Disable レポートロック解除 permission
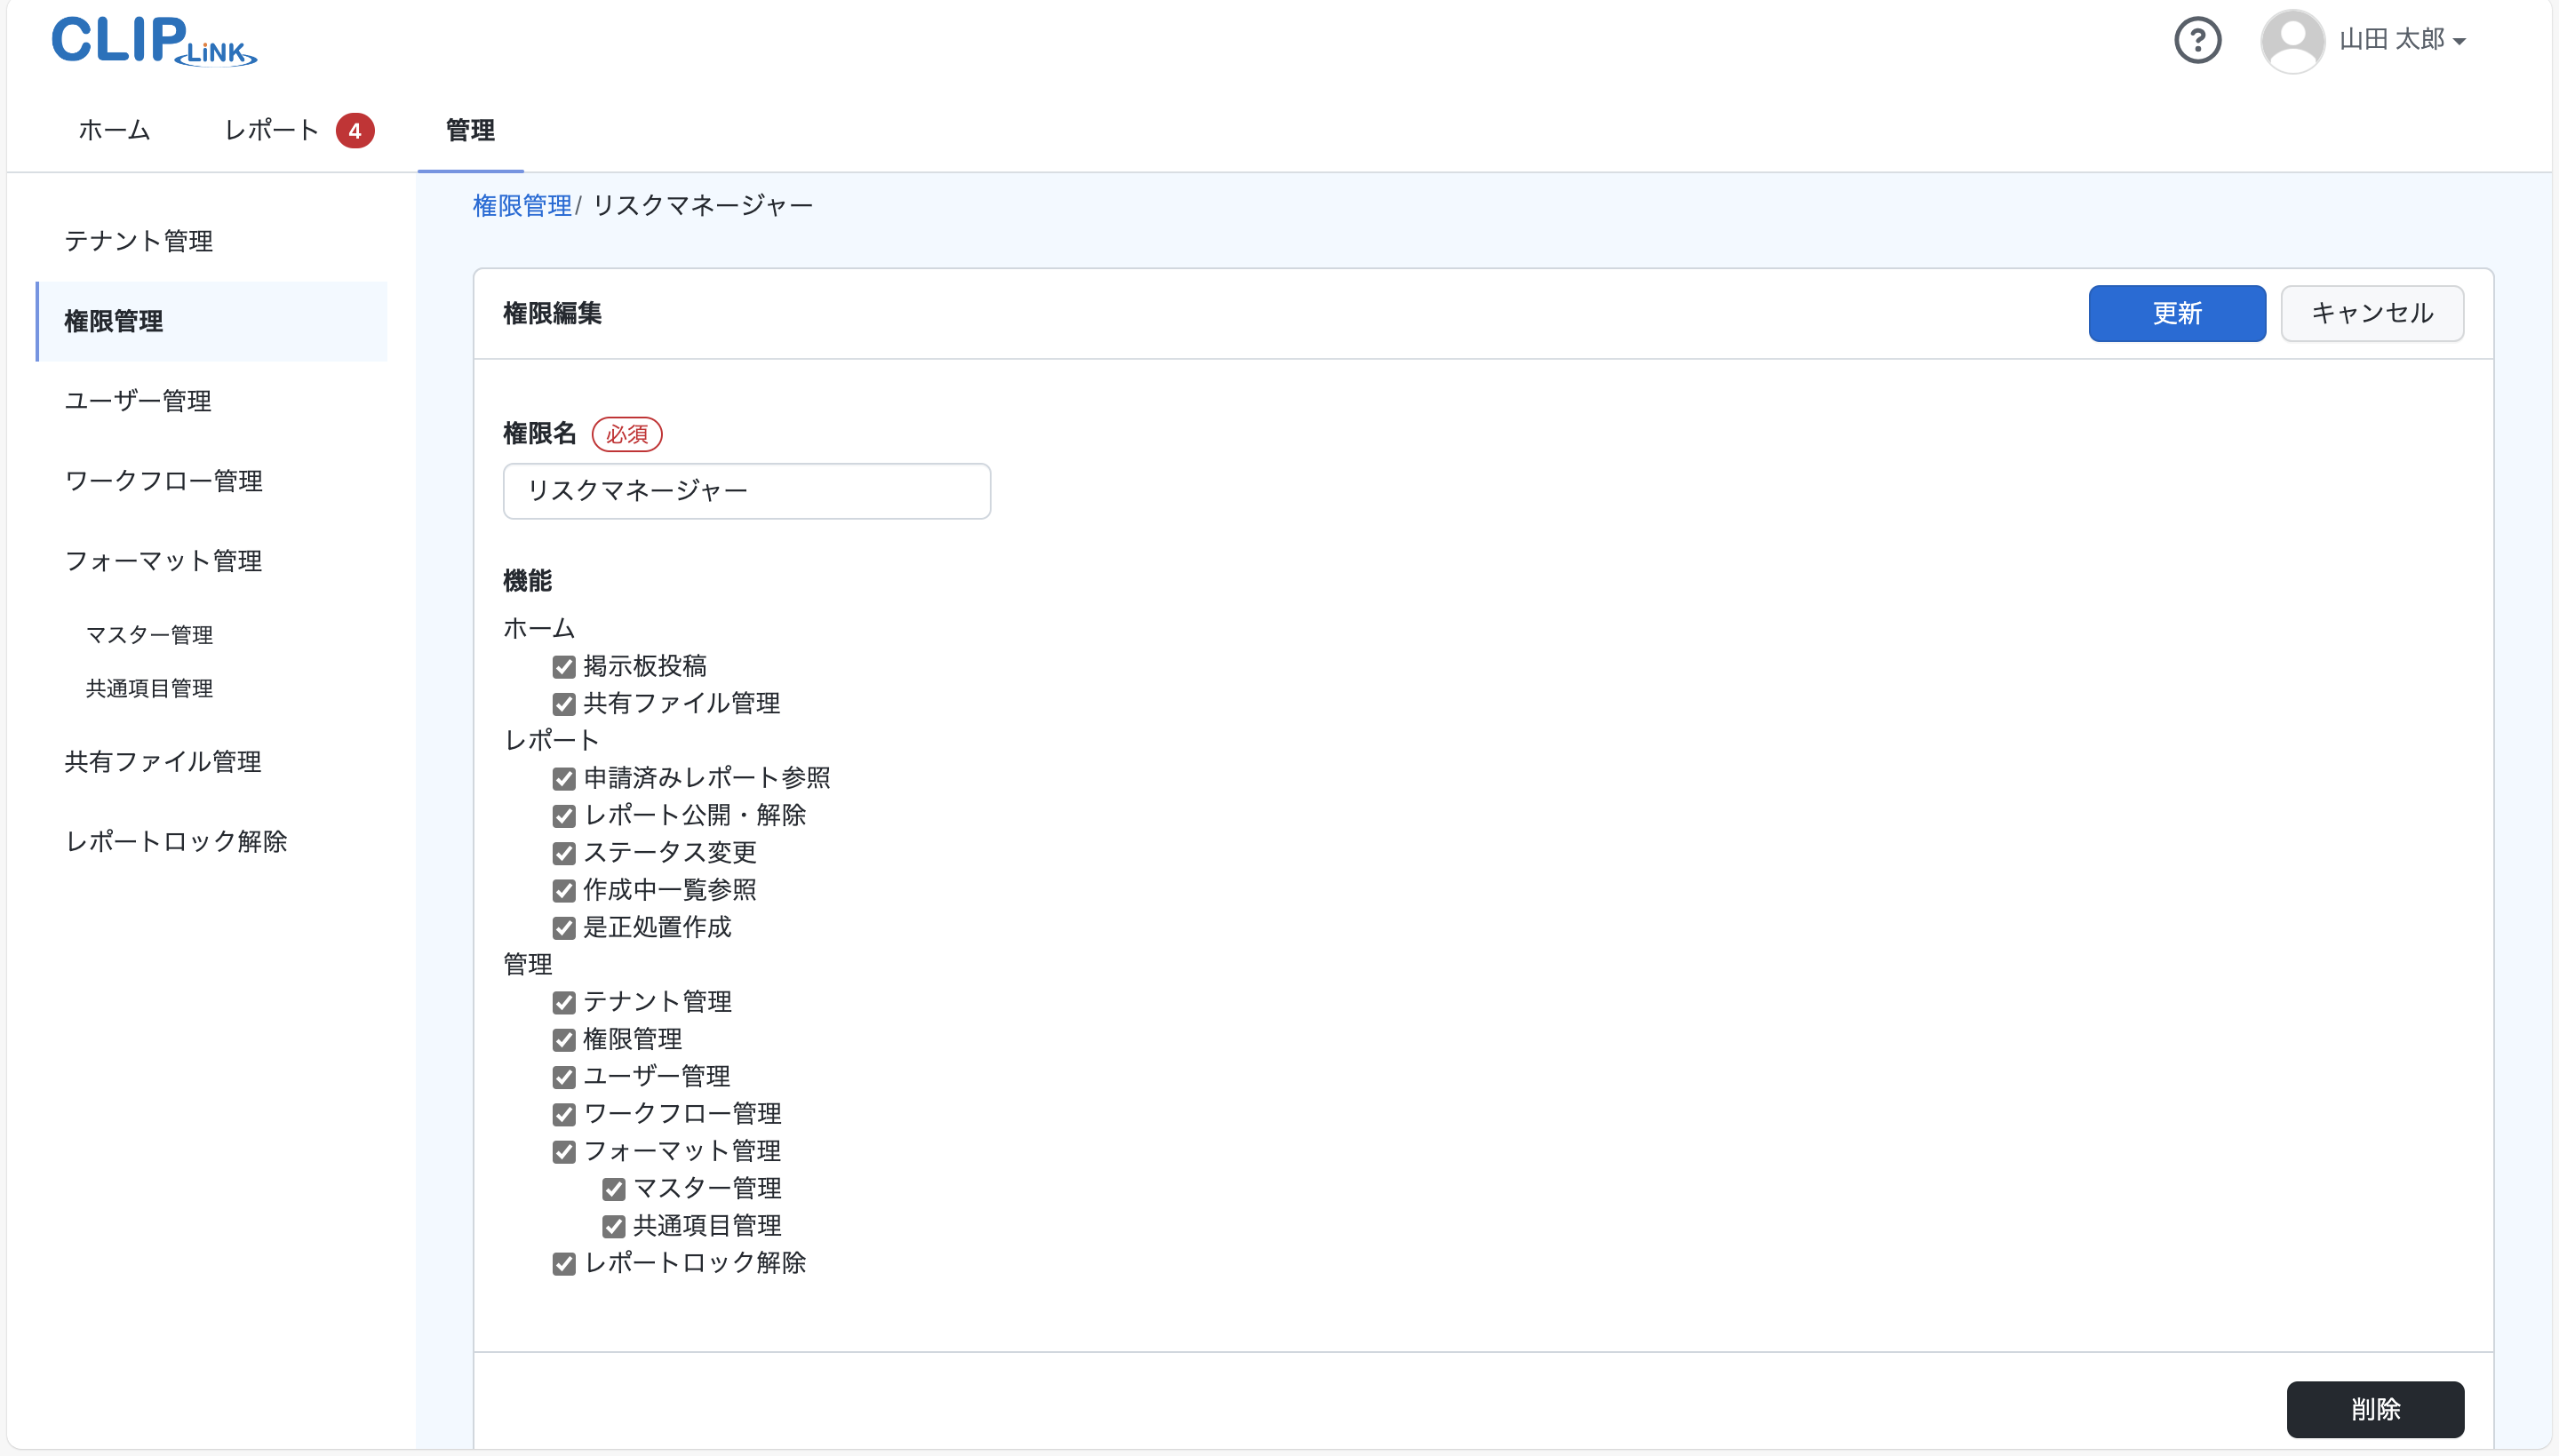2559x1456 pixels. click(565, 1263)
